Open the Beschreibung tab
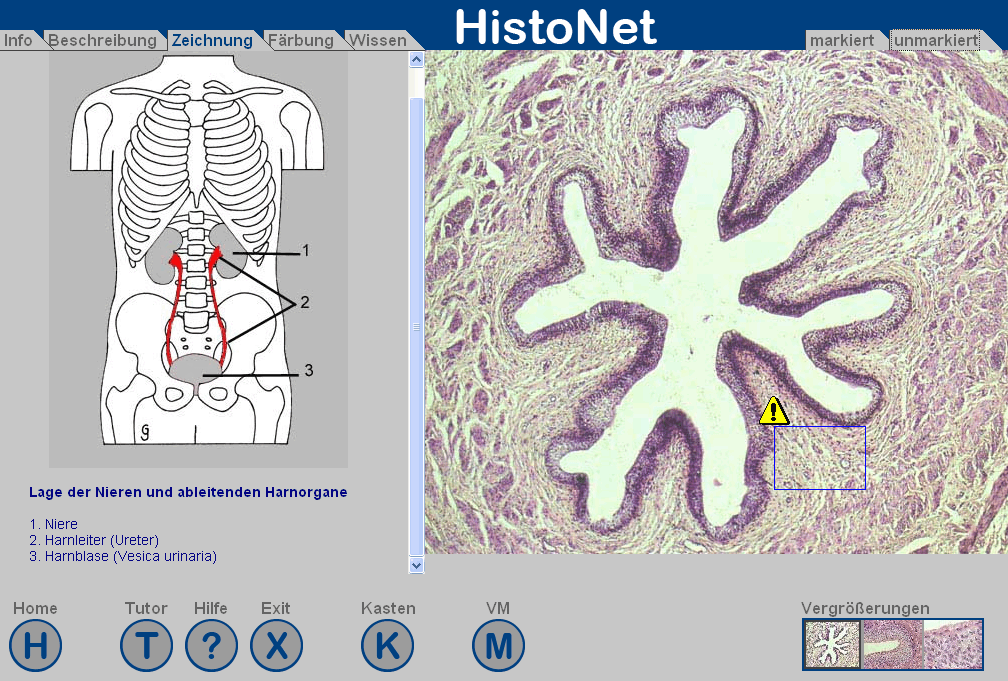The width and height of the screenshot is (1008, 681). coord(102,41)
